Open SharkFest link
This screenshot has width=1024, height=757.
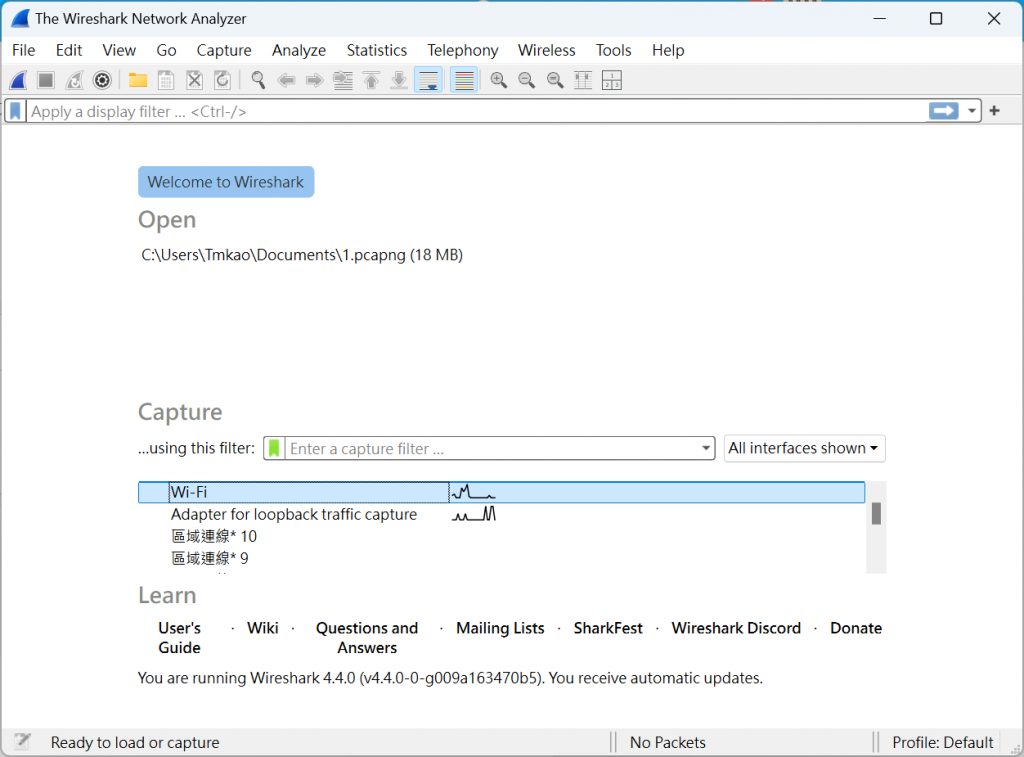coord(608,628)
